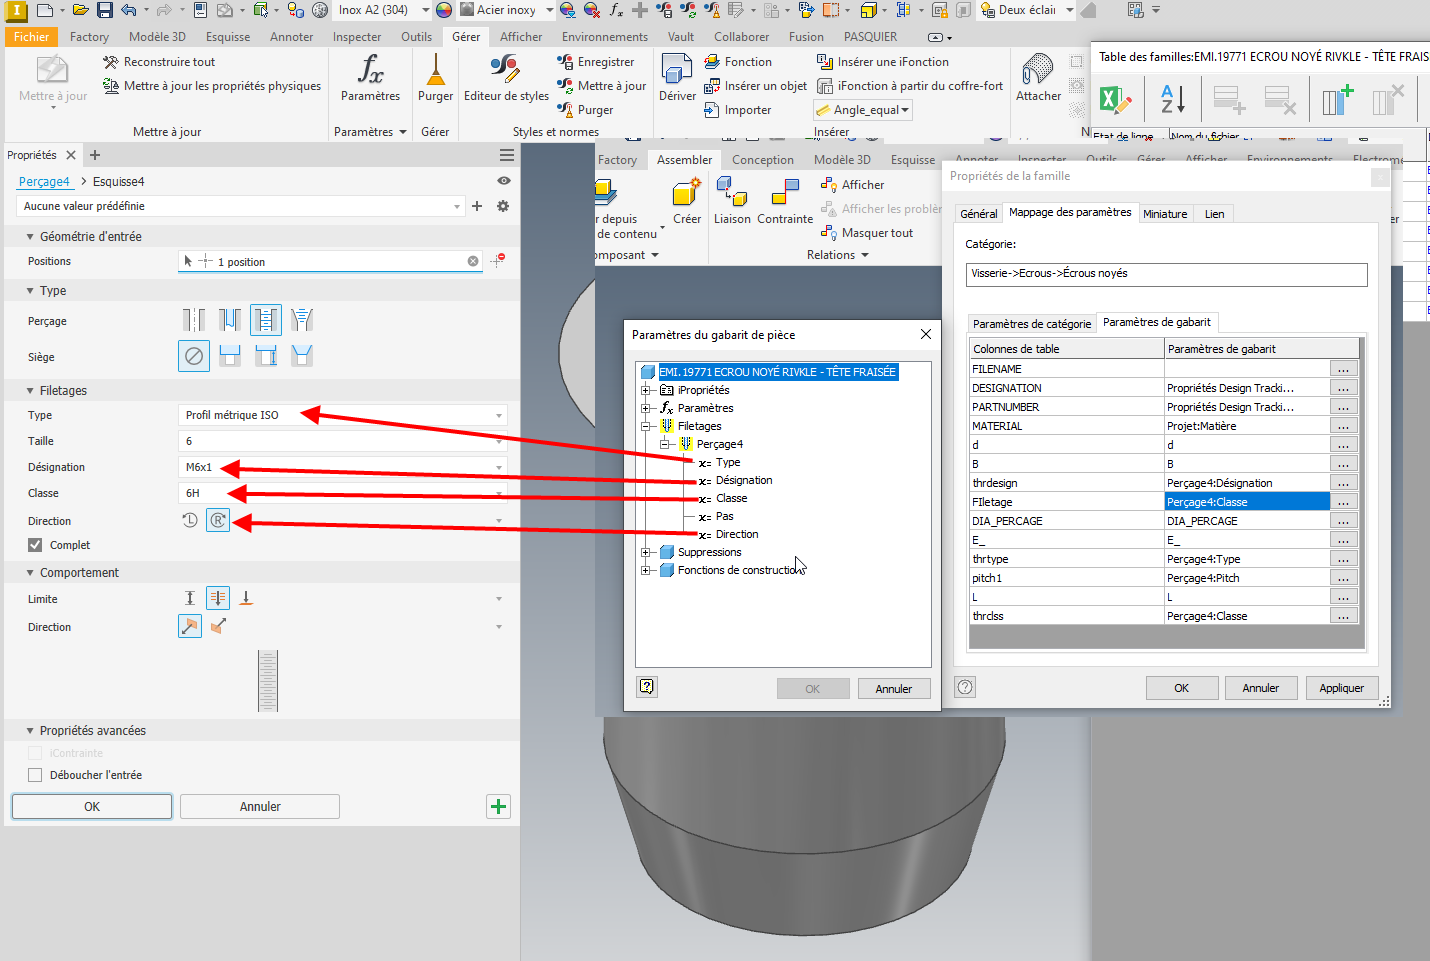Choose the counterbore Siège icon
Viewport: 1430px width, 961px height.
tap(230, 356)
